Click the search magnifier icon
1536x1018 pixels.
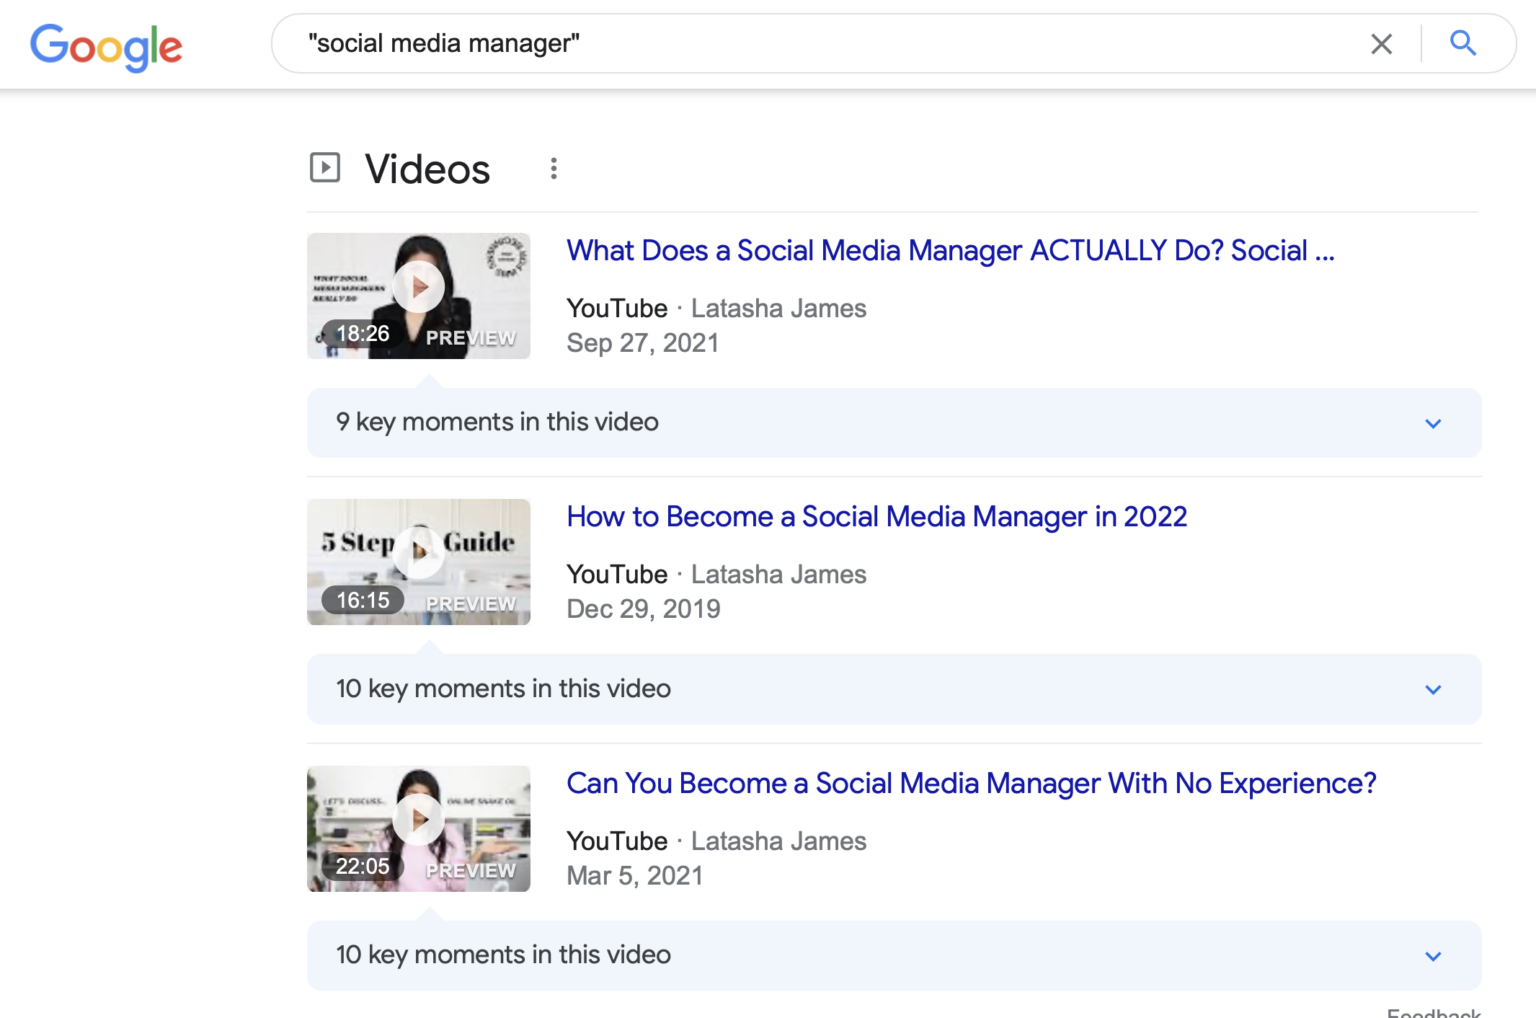click(1463, 43)
